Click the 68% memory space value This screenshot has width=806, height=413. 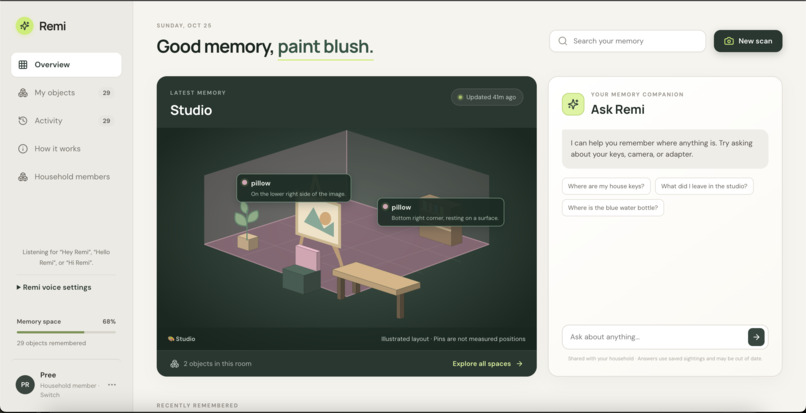click(x=109, y=321)
